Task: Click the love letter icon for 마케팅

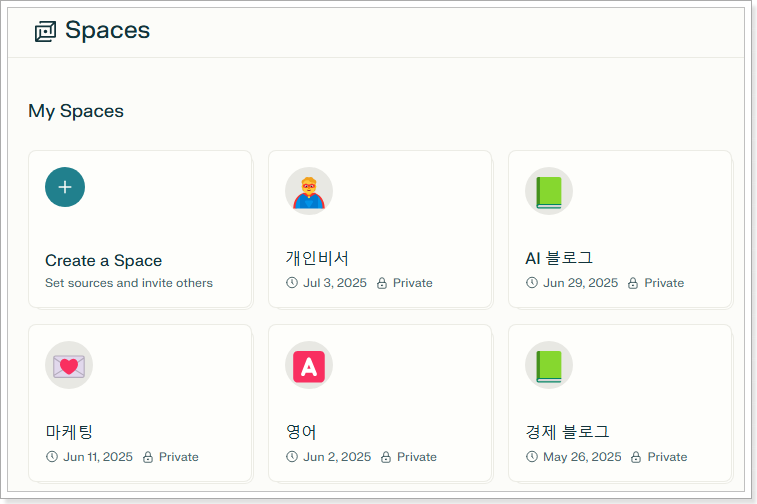Action: pyautogui.click(x=69, y=365)
